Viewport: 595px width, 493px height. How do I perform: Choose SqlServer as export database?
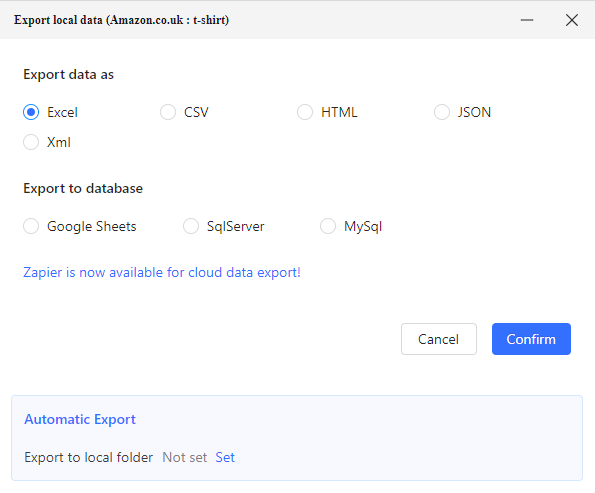point(190,226)
